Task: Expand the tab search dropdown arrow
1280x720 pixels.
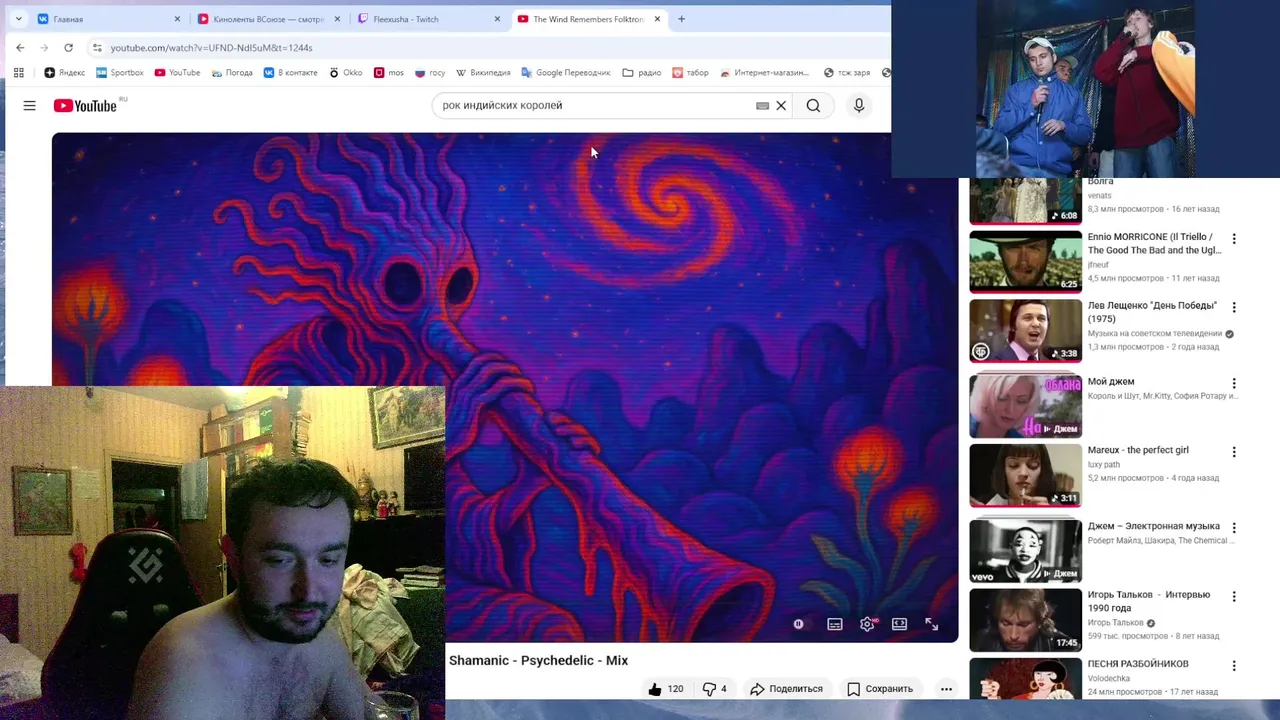Action: (18, 19)
